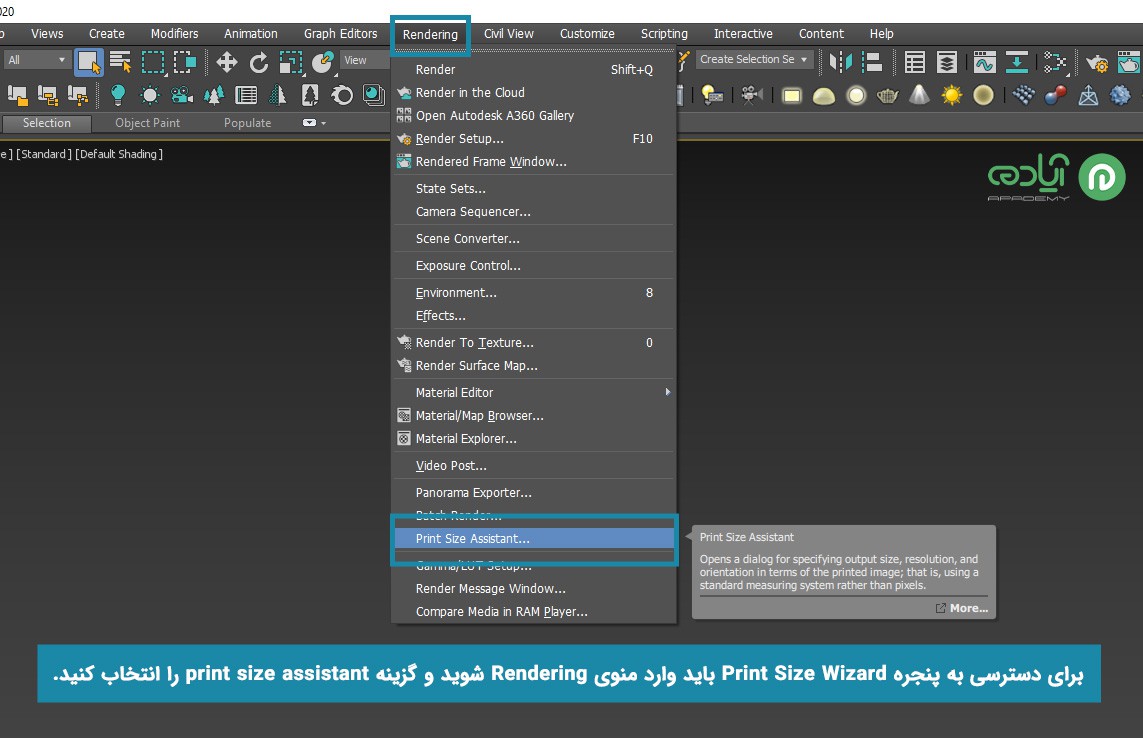The width and height of the screenshot is (1143, 738).
Task: Open the Graph Editors menu
Action: click(340, 34)
